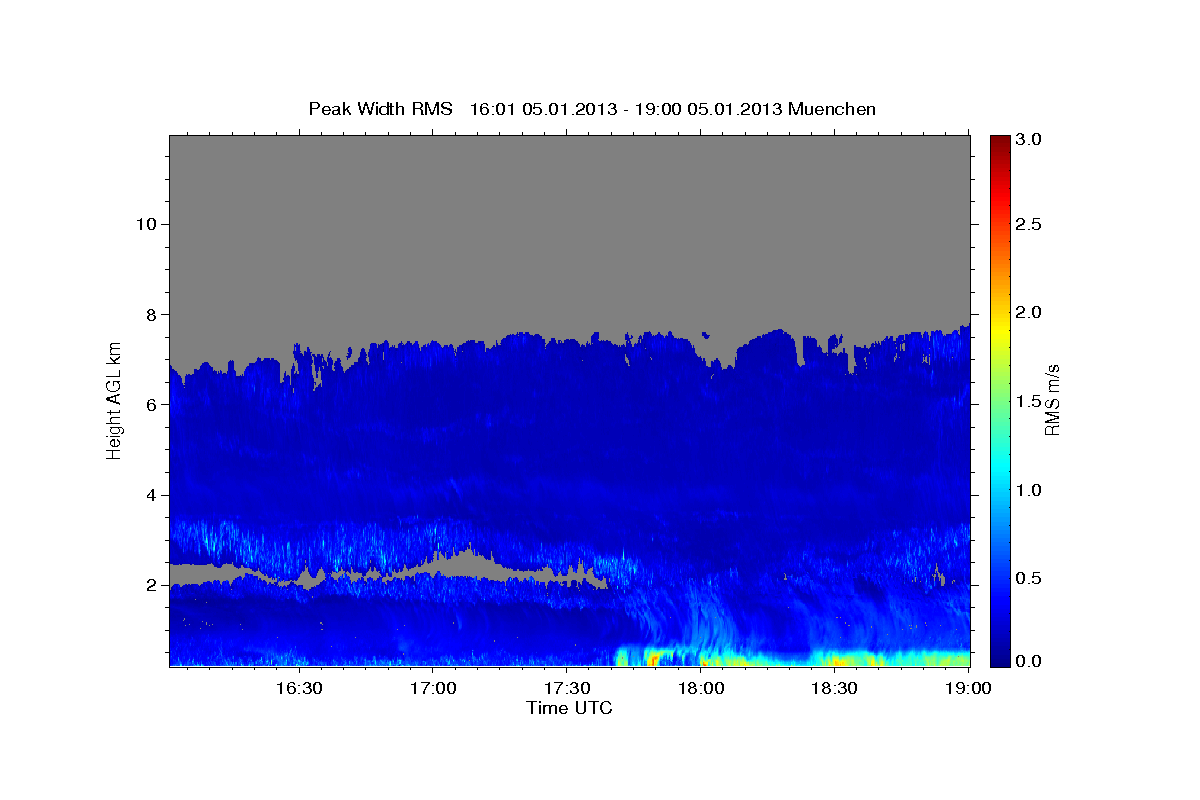Click the 1.5 colorbar value
The width and height of the screenshot is (1200, 800).
coord(1030,401)
